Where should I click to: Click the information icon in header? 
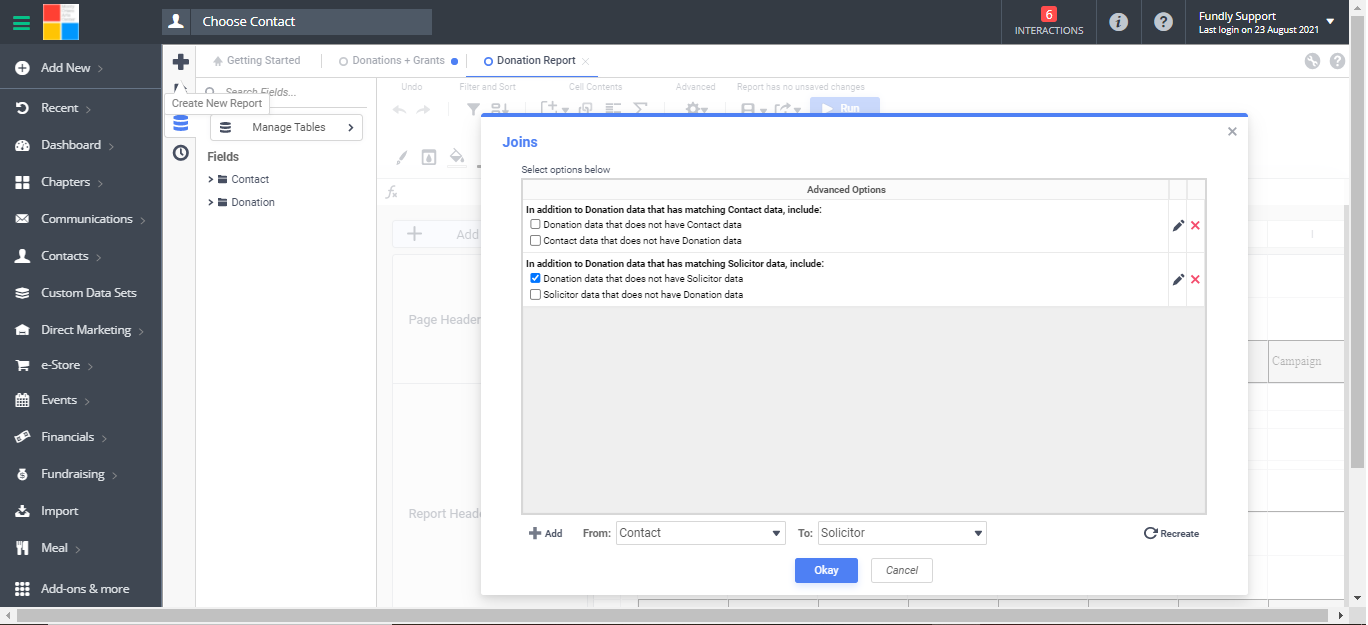1119,22
